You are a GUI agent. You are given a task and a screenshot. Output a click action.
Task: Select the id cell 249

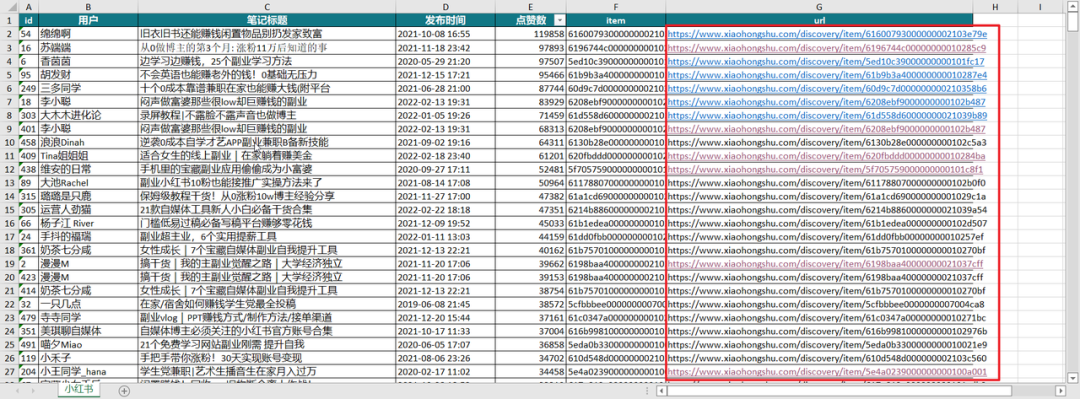pyautogui.click(x=28, y=88)
